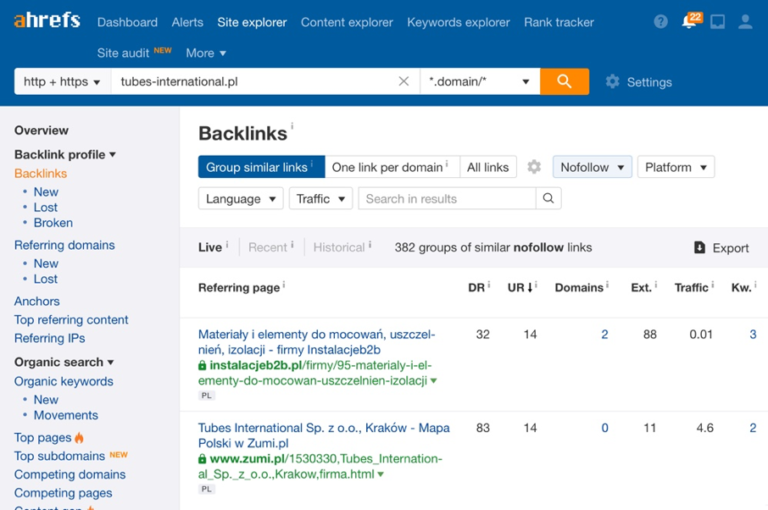
Task: Expand instalacjeb2b.pl URL dropdown arrow
Action: tap(433, 381)
